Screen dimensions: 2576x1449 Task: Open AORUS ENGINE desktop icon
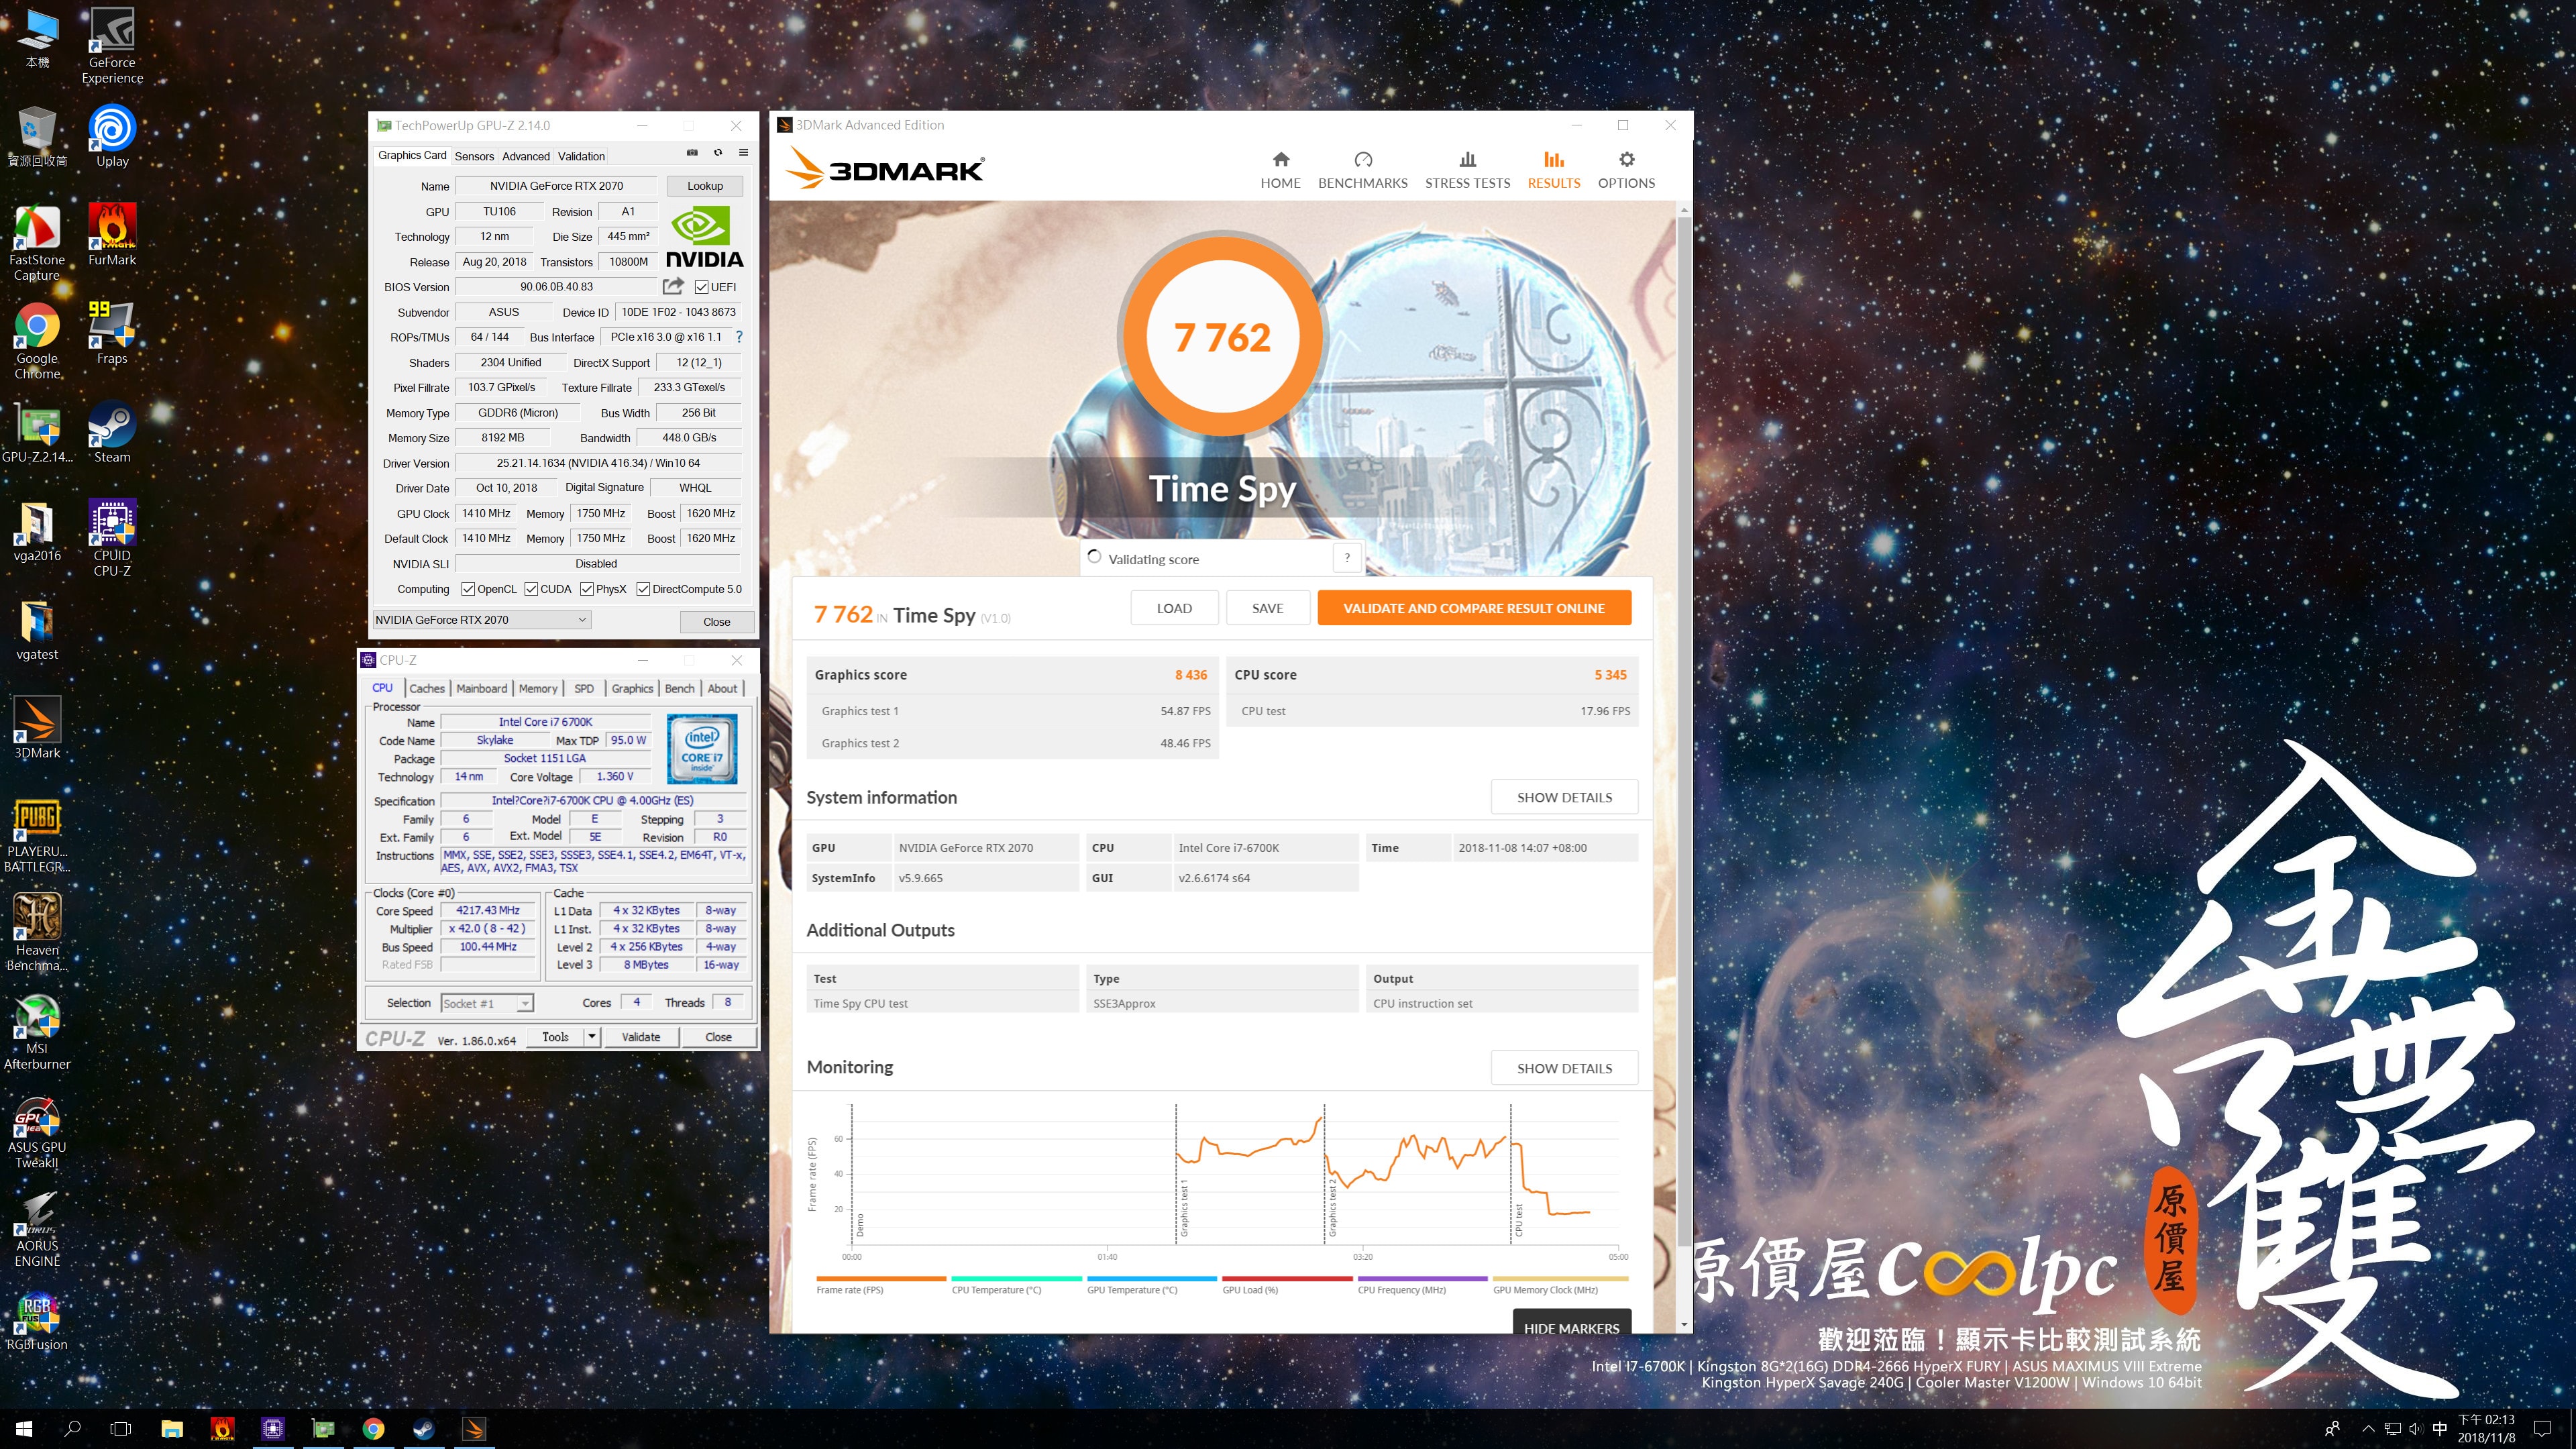(x=37, y=1229)
